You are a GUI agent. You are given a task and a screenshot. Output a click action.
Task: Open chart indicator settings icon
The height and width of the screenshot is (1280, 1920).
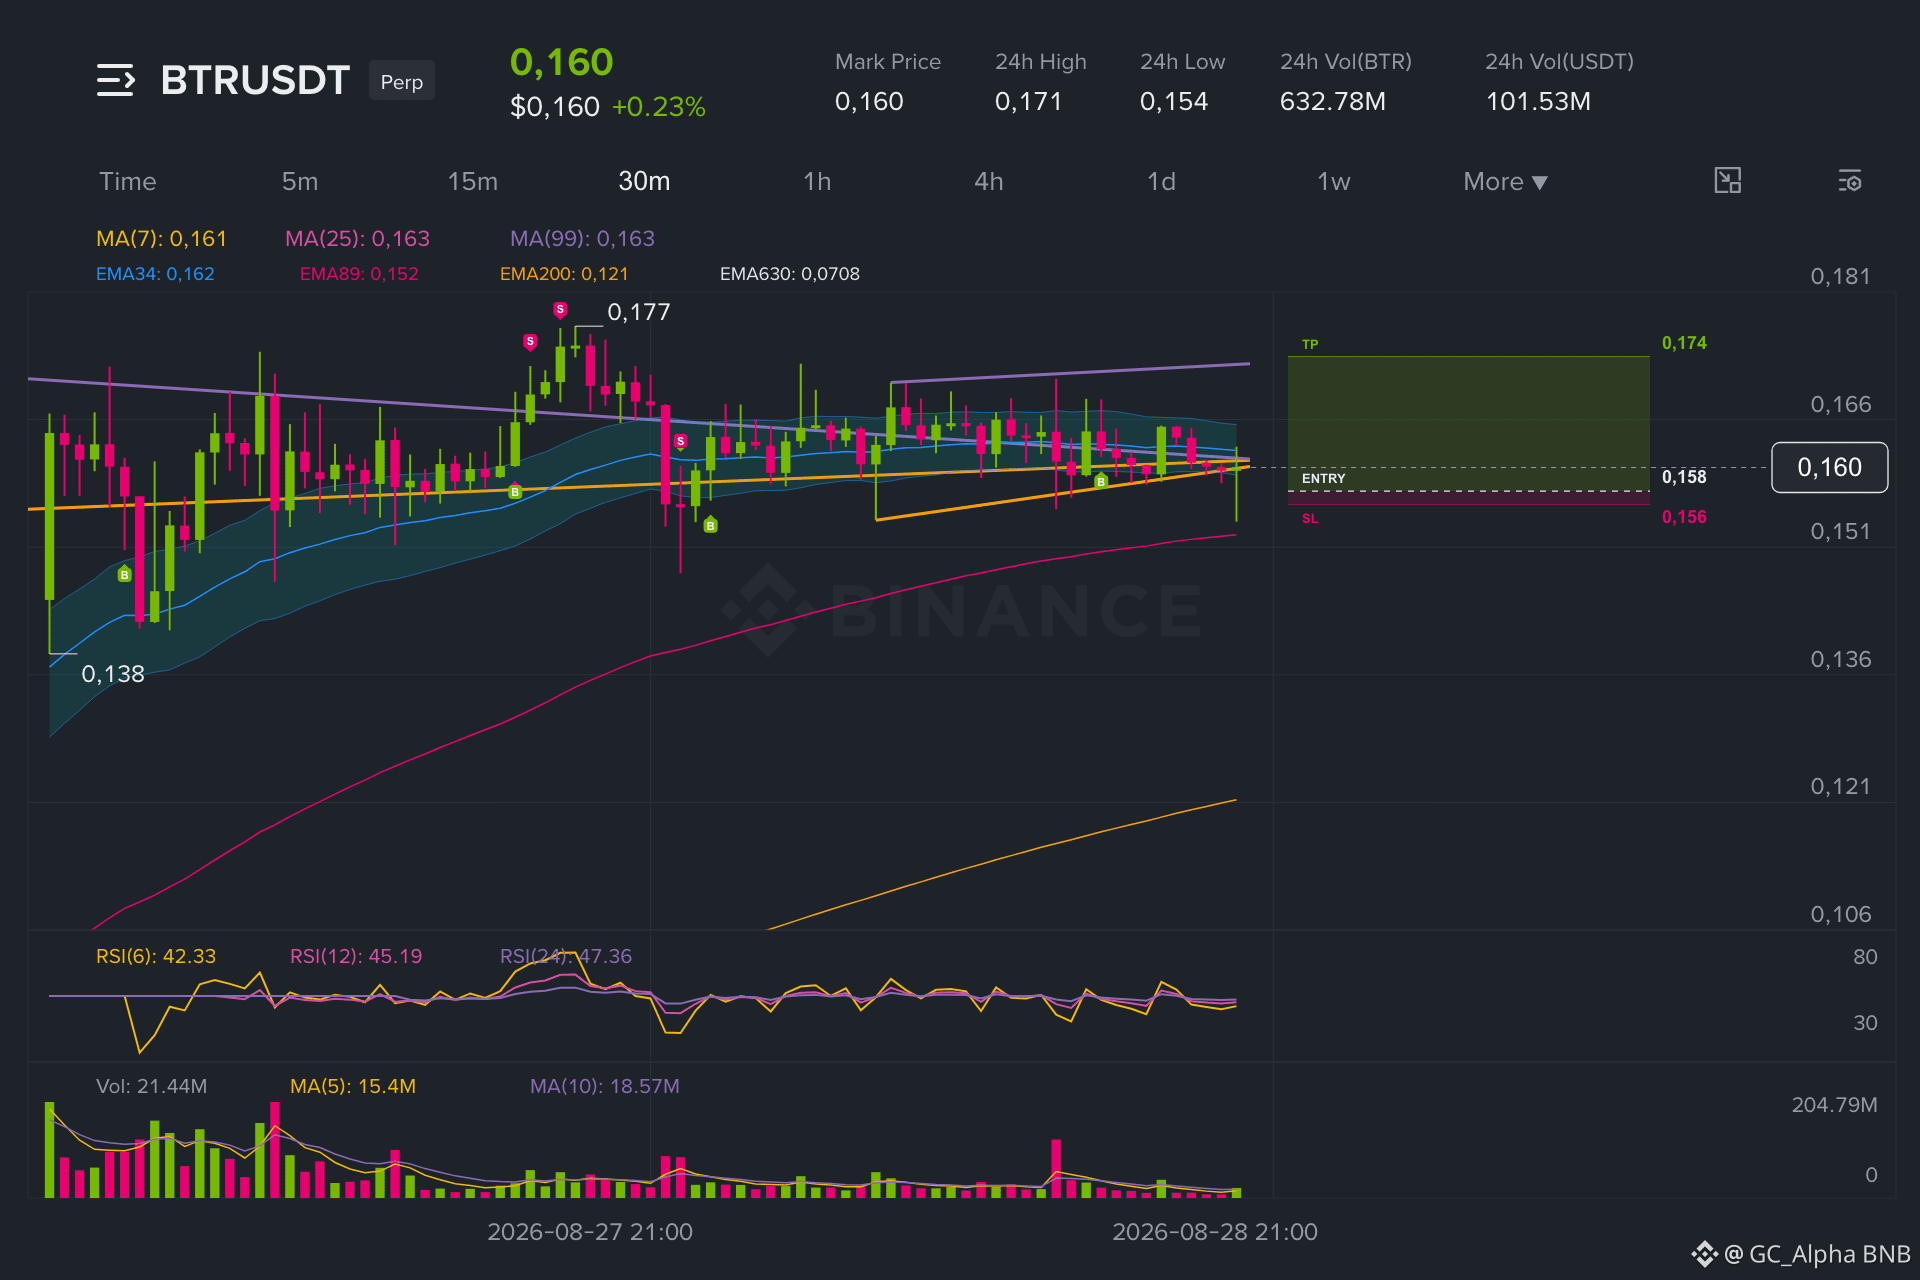(x=1849, y=181)
